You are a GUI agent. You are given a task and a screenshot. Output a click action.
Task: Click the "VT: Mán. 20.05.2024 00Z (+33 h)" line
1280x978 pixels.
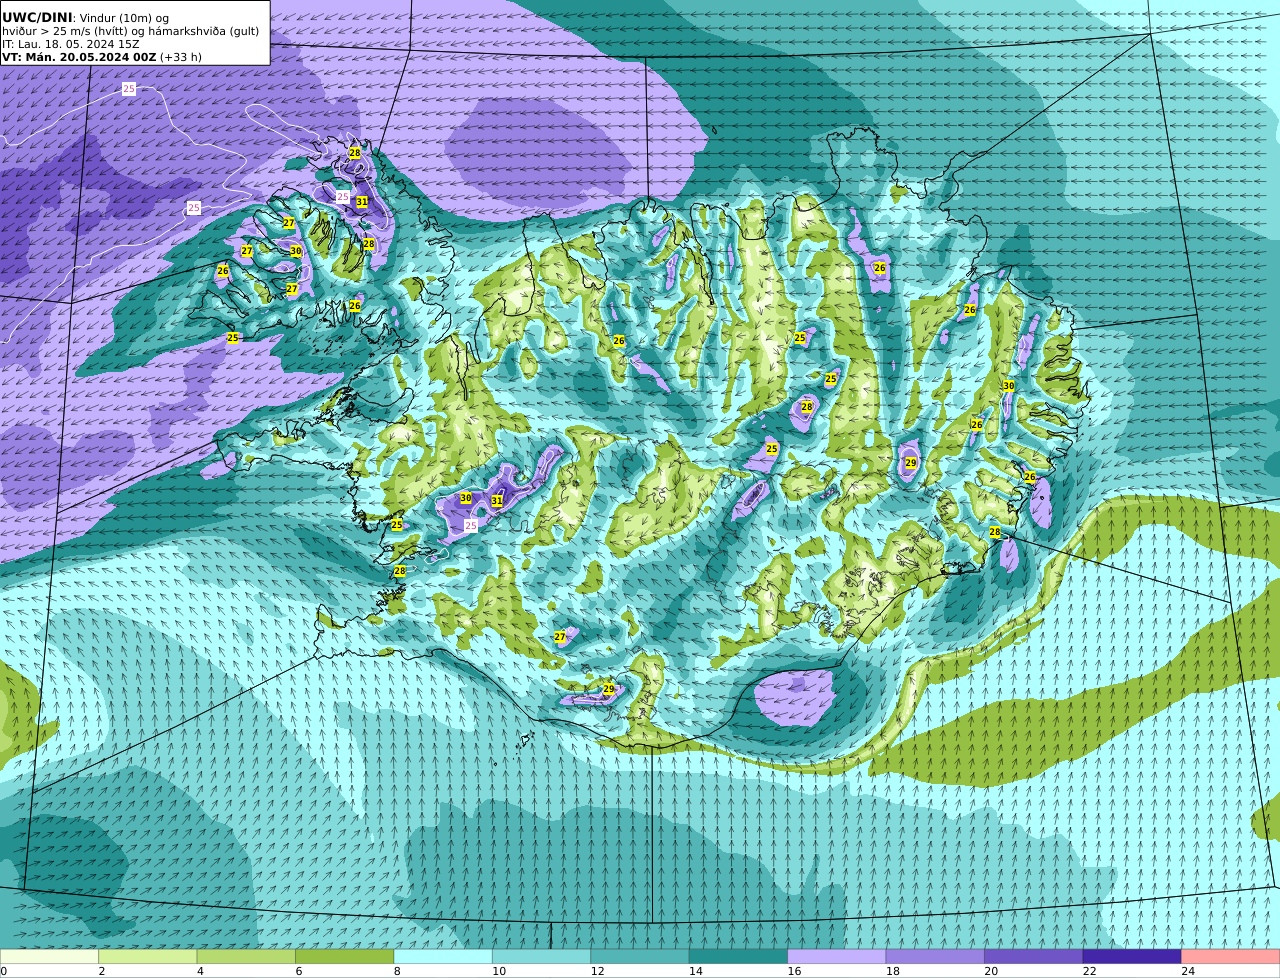click(x=102, y=57)
